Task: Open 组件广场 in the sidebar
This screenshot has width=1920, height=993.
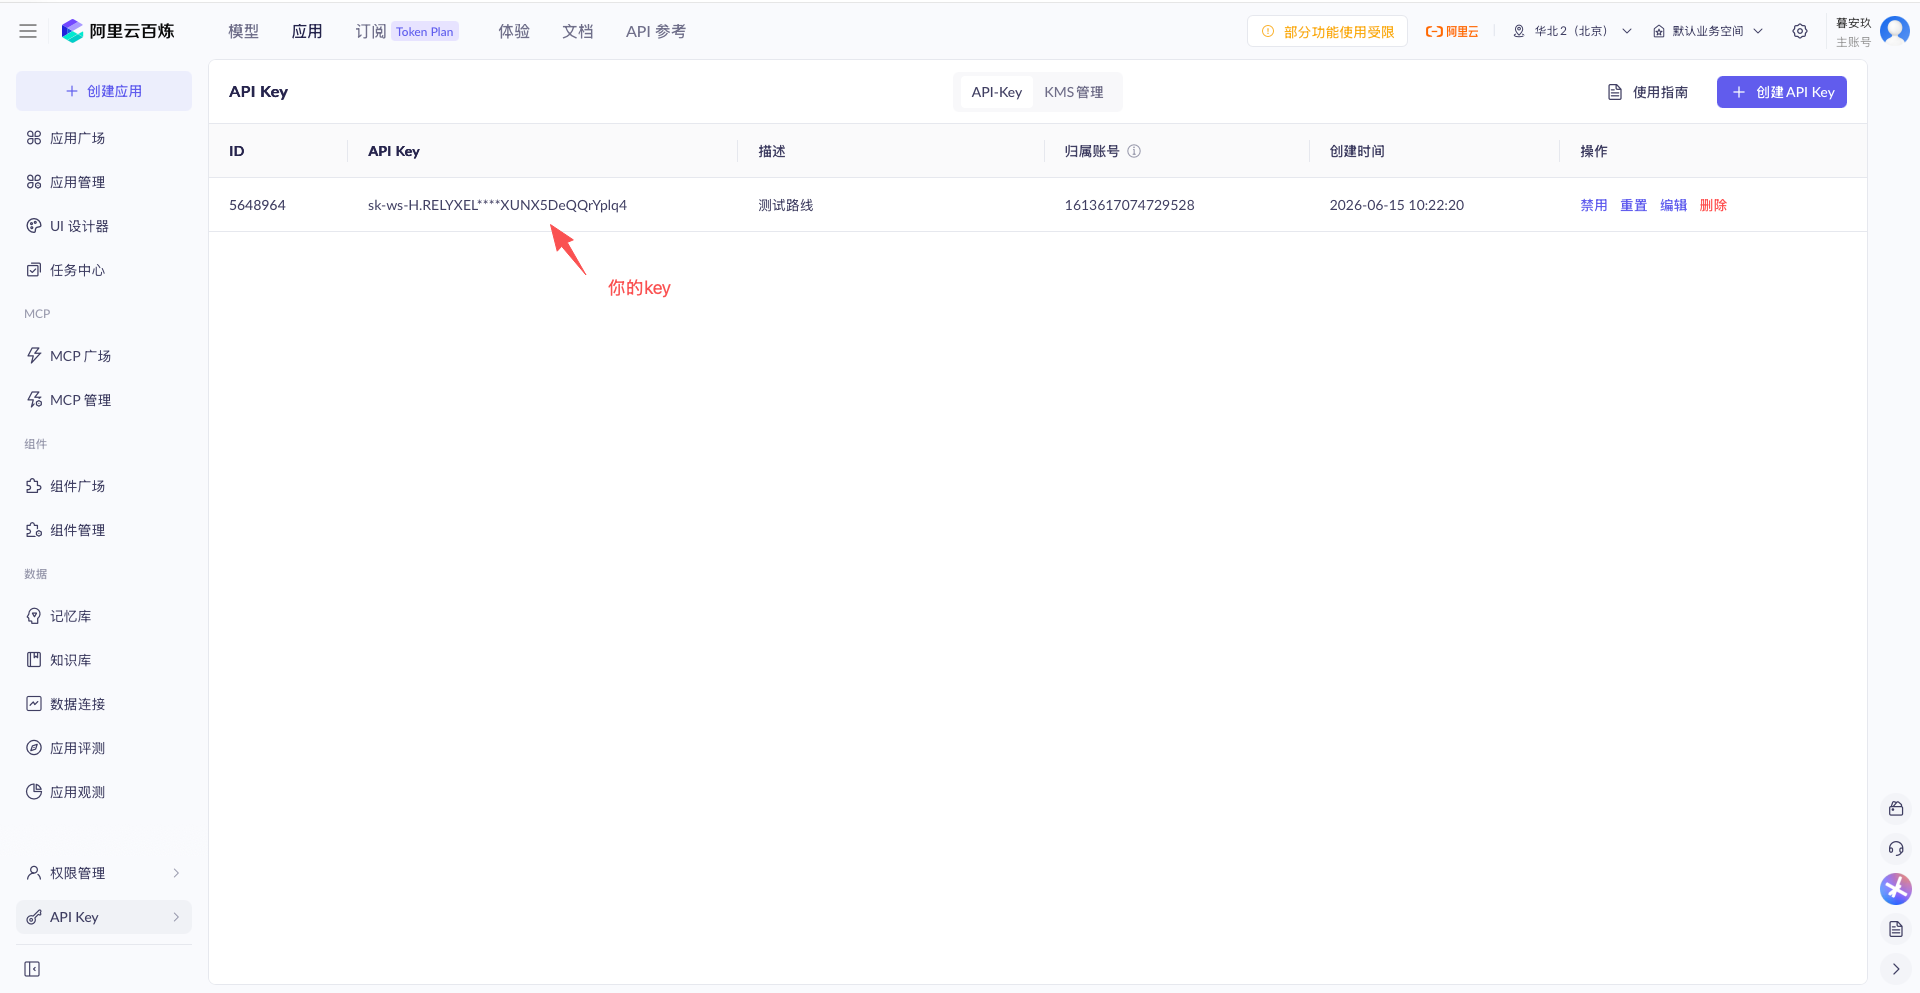Action: (x=104, y=486)
